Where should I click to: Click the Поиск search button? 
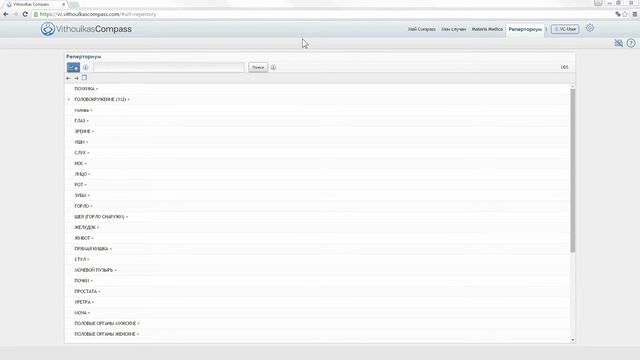click(x=258, y=67)
